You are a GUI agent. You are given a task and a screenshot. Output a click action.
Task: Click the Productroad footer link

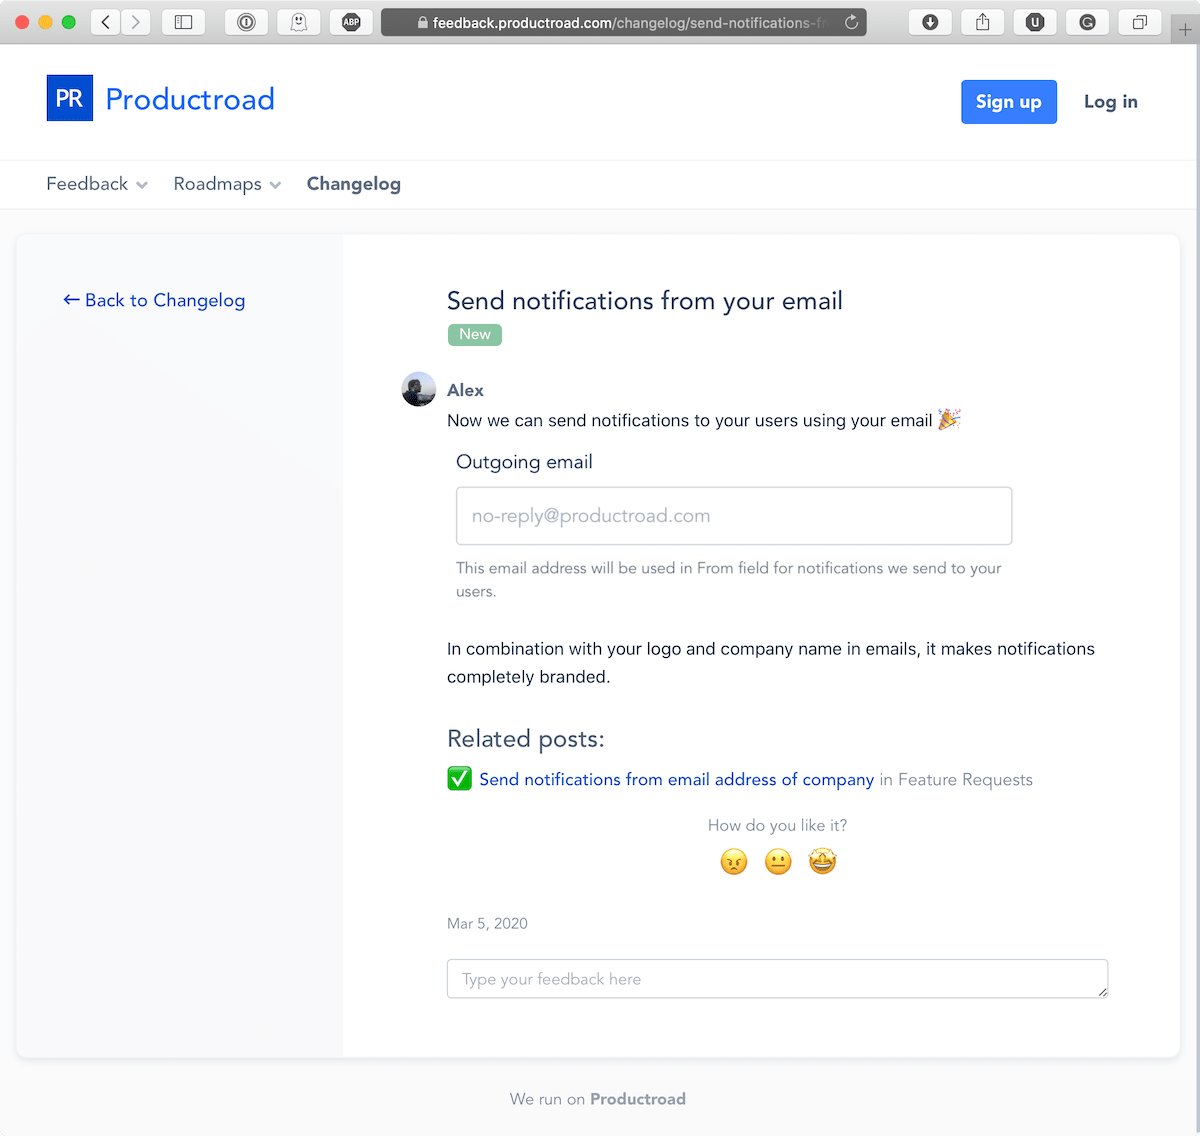[x=638, y=1099]
